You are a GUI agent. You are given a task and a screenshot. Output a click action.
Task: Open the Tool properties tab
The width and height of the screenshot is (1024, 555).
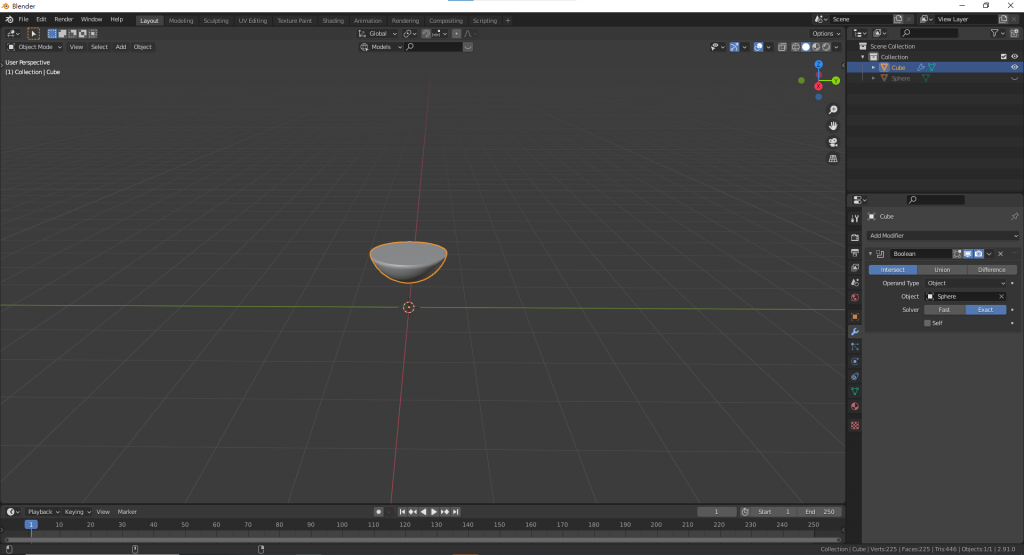pyautogui.click(x=855, y=219)
